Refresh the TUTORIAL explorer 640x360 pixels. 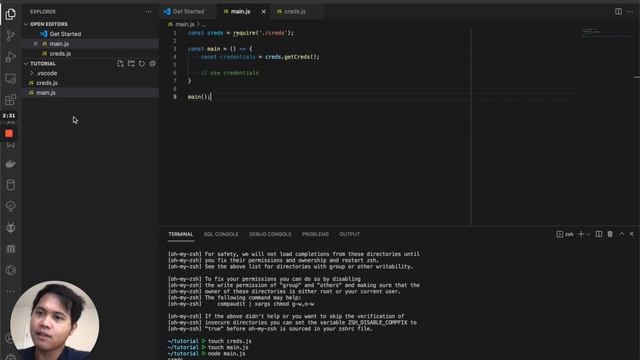[x=142, y=64]
